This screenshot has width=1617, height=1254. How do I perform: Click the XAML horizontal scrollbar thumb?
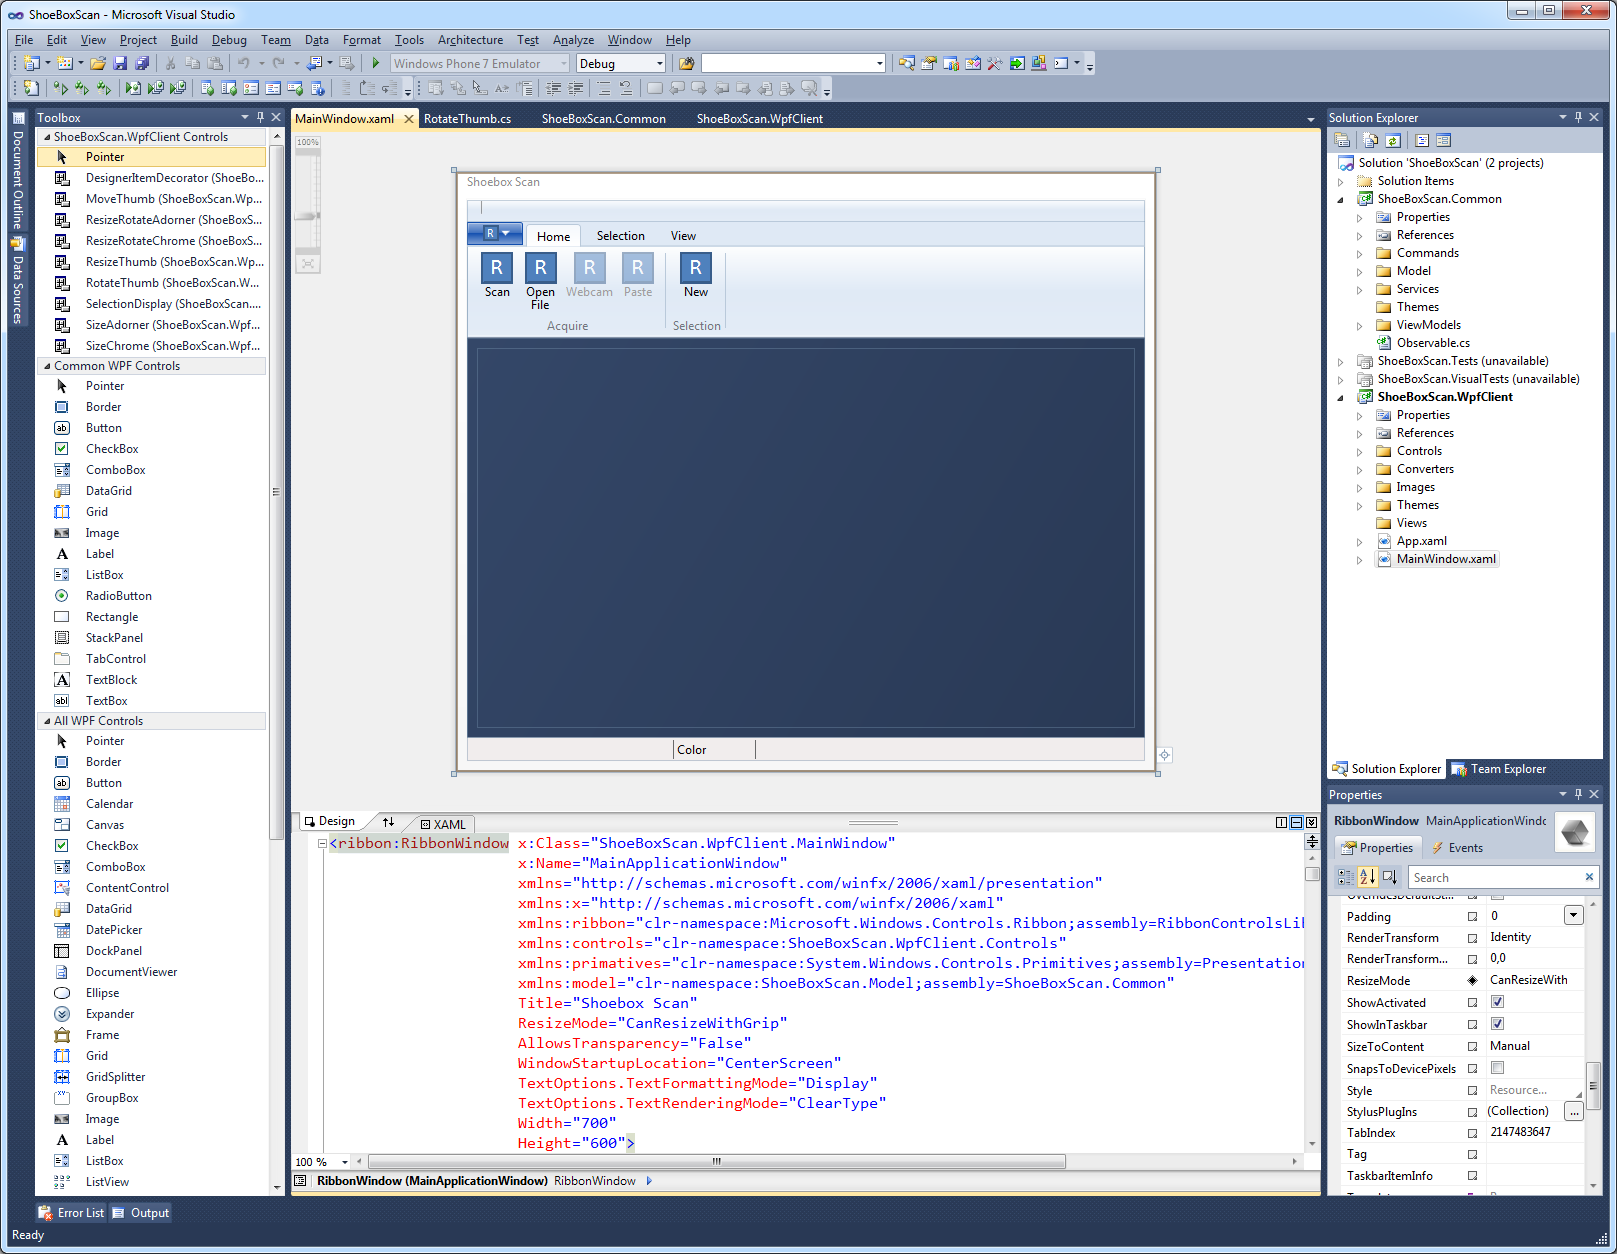tap(717, 1162)
